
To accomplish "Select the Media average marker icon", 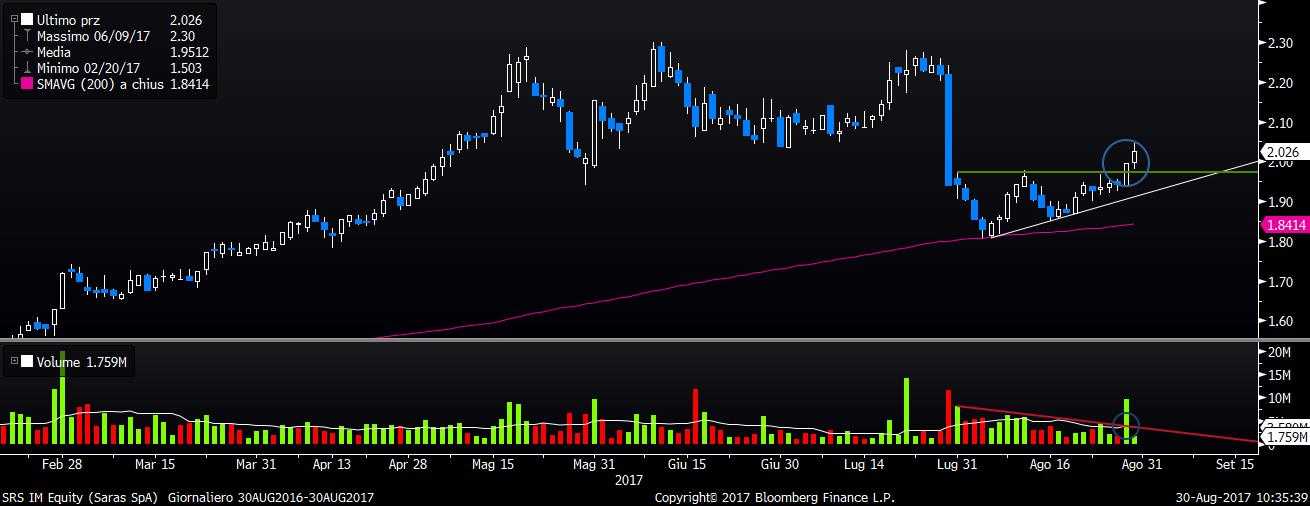I will [26, 51].
